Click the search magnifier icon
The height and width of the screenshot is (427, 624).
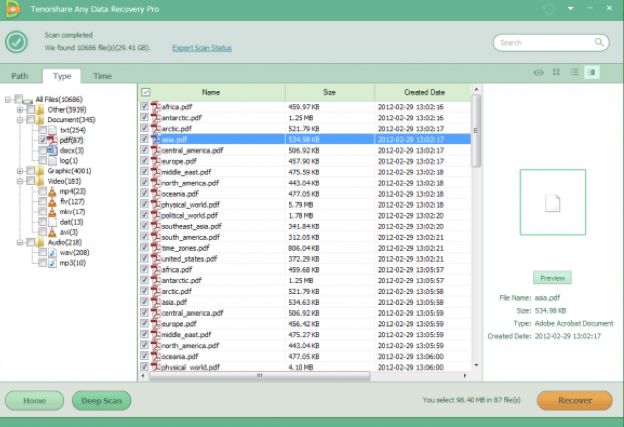coord(599,43)
